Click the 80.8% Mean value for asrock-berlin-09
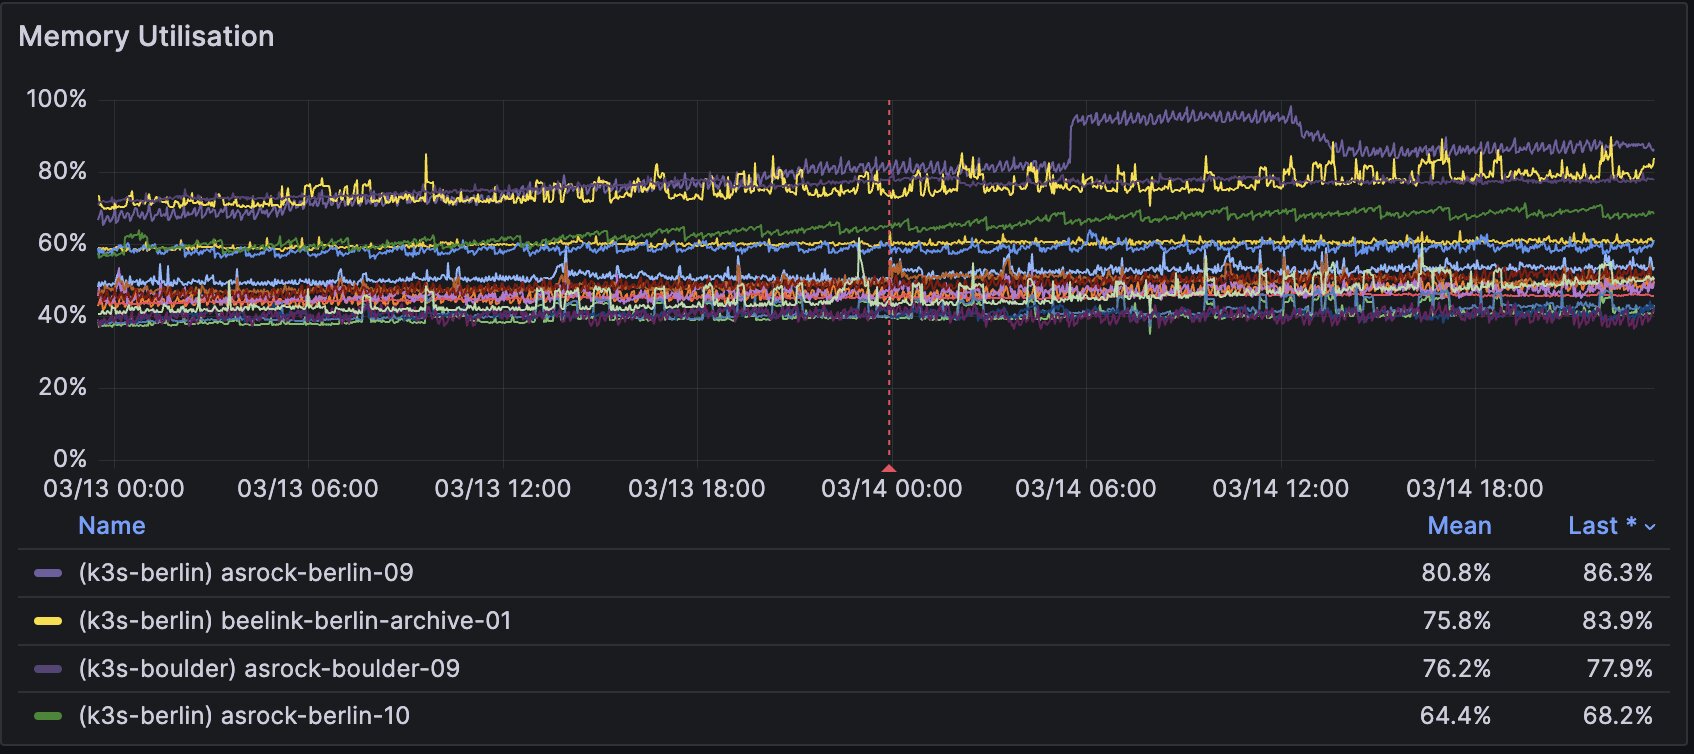This screenshot has height=754, width=1694. point(1455,573)
